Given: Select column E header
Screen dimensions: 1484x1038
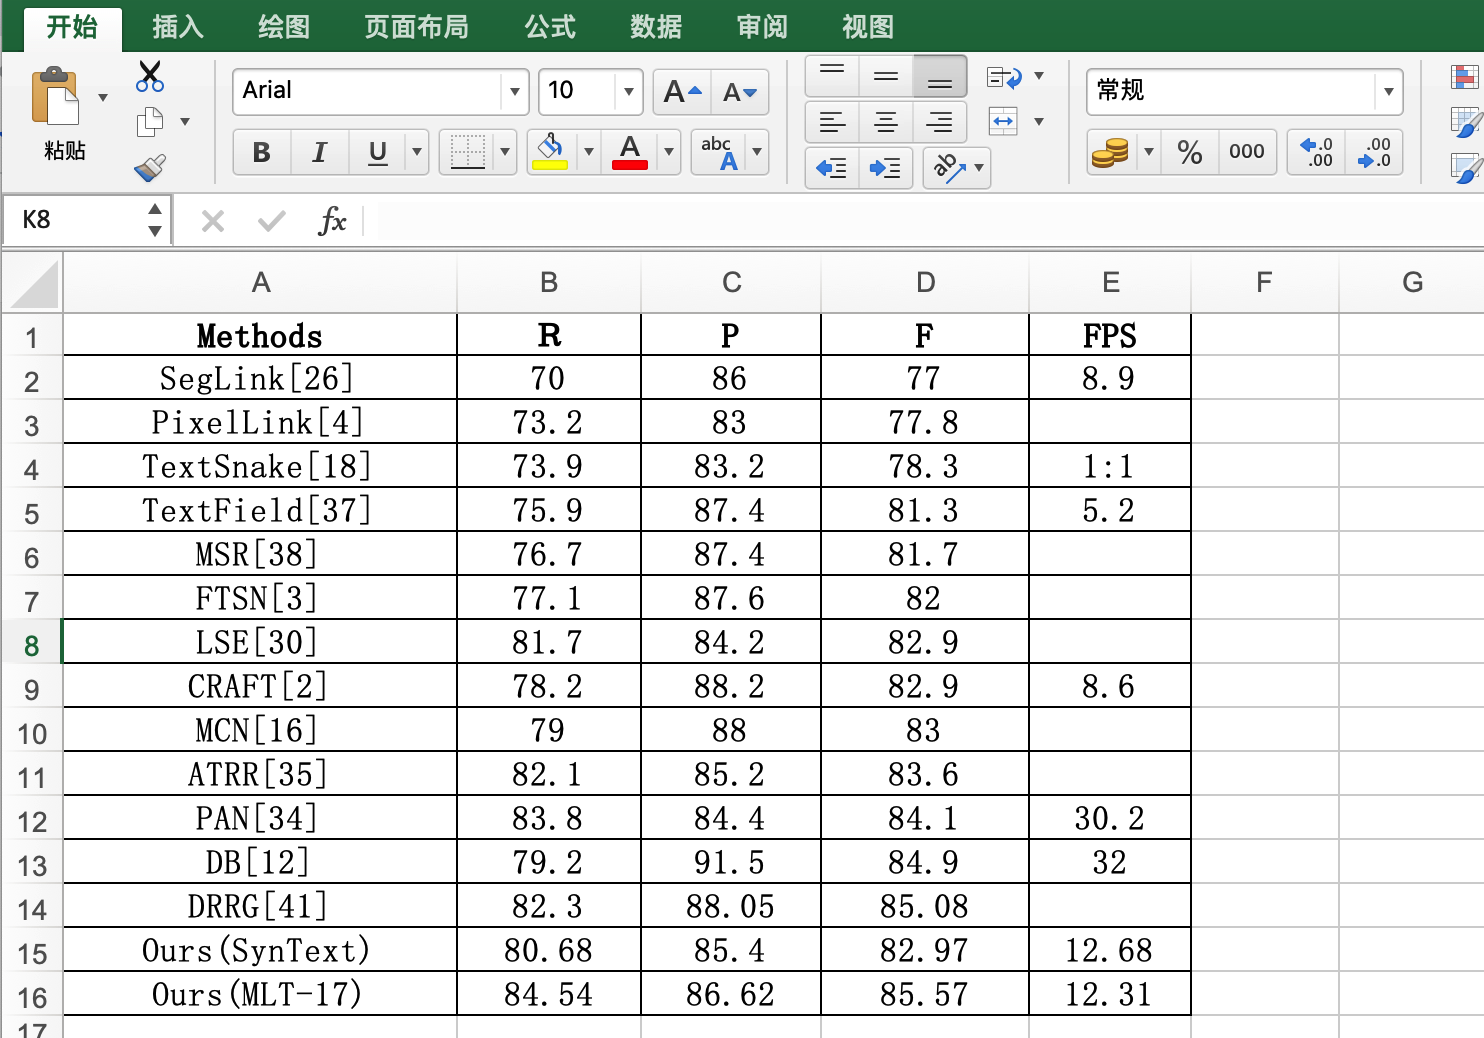Looking at the screenshot, I should click(1111, 283).
